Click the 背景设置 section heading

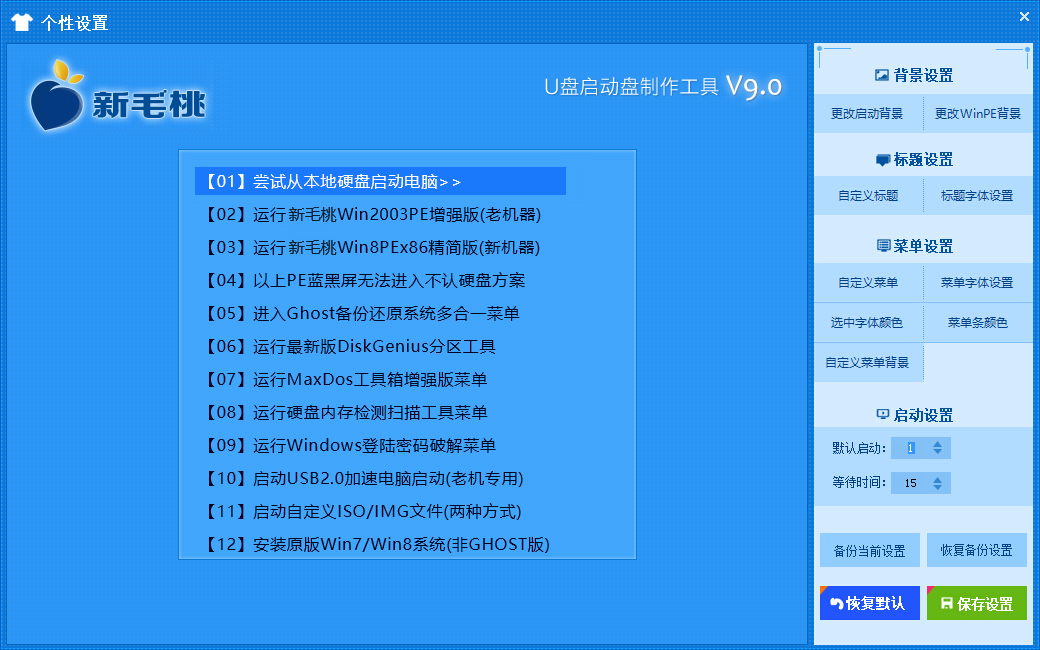[x=923, y=76]
